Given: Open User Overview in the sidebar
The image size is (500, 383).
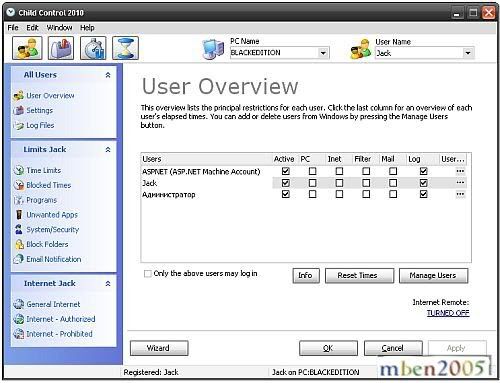Looking at the screenshot, I should (44, 96).
